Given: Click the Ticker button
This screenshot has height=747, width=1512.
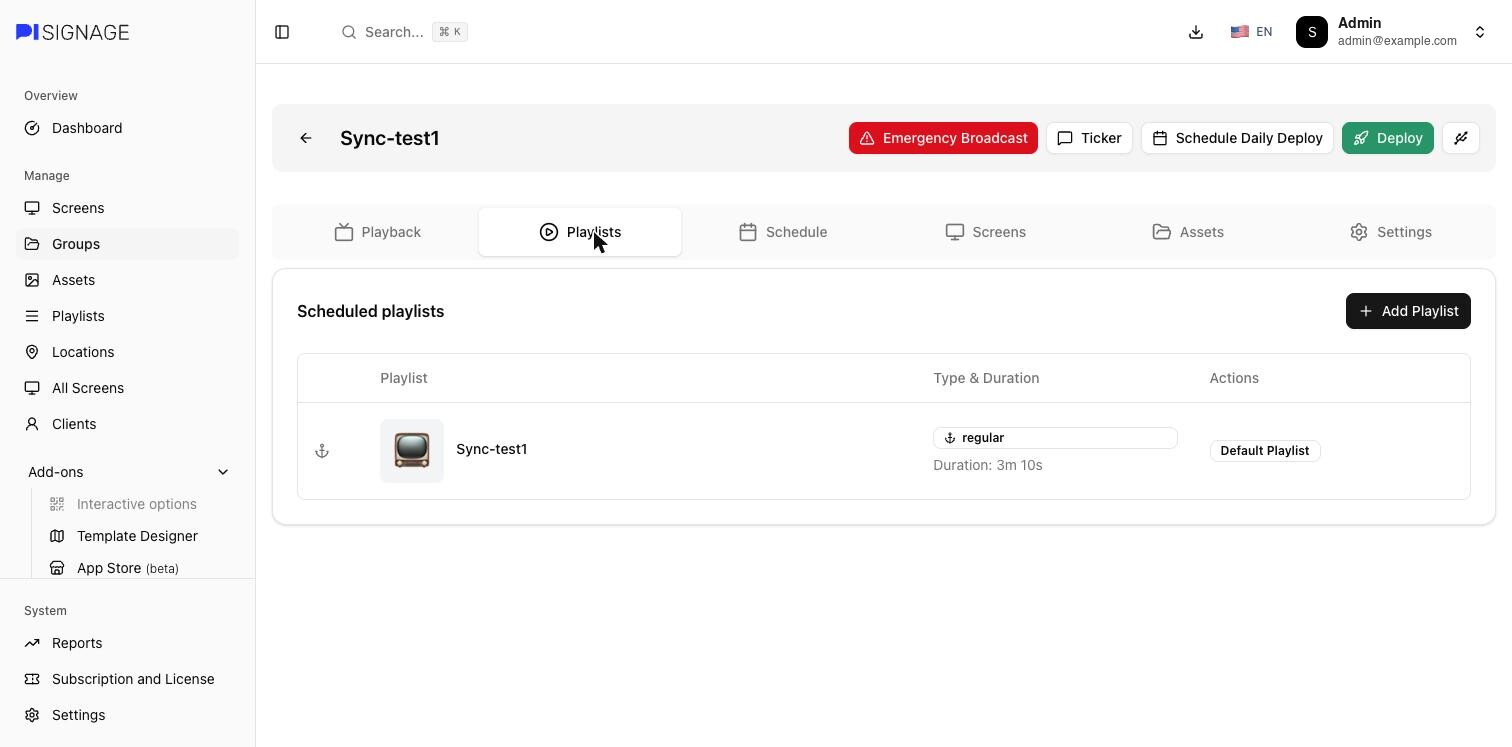Looking at the screenshot, I should pyautogui.click(x=1089, y=138).
